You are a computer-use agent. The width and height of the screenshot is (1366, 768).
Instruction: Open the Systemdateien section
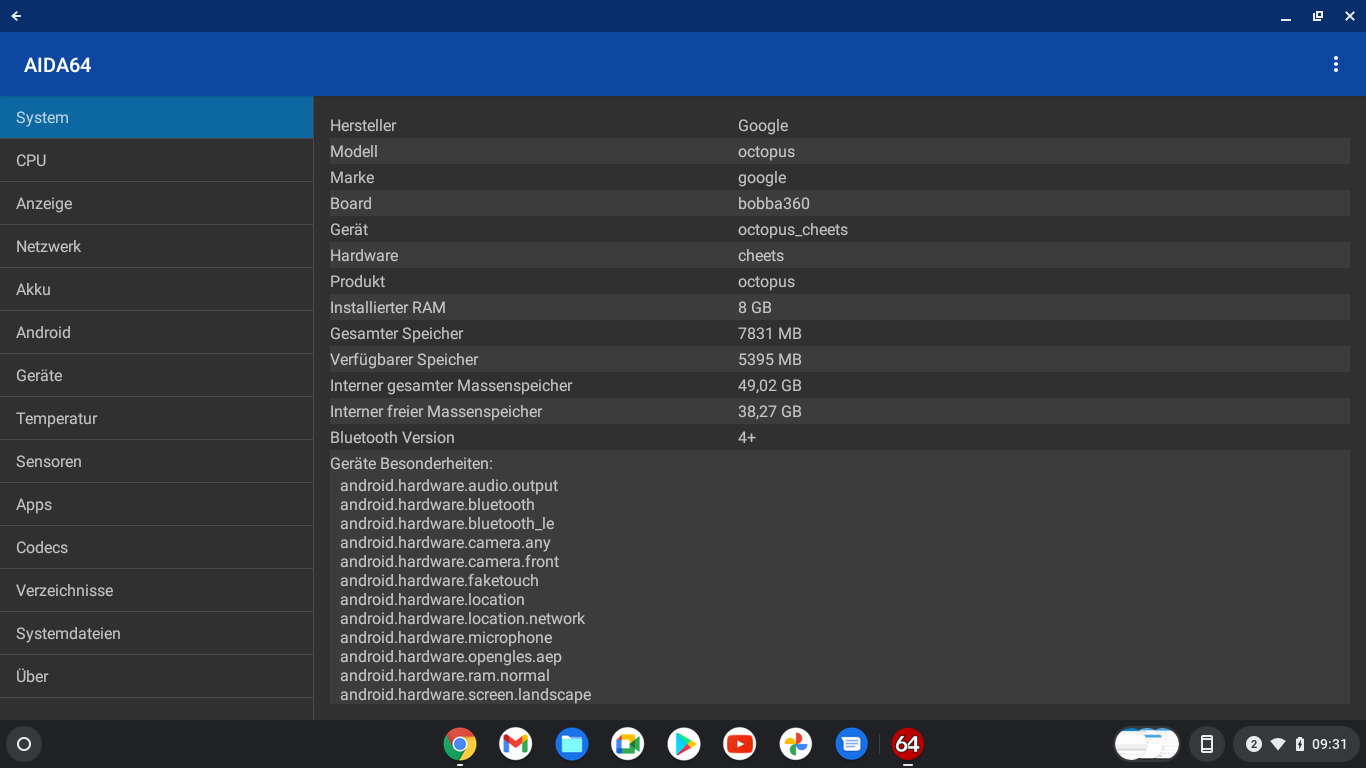click(x=157, y=633)
